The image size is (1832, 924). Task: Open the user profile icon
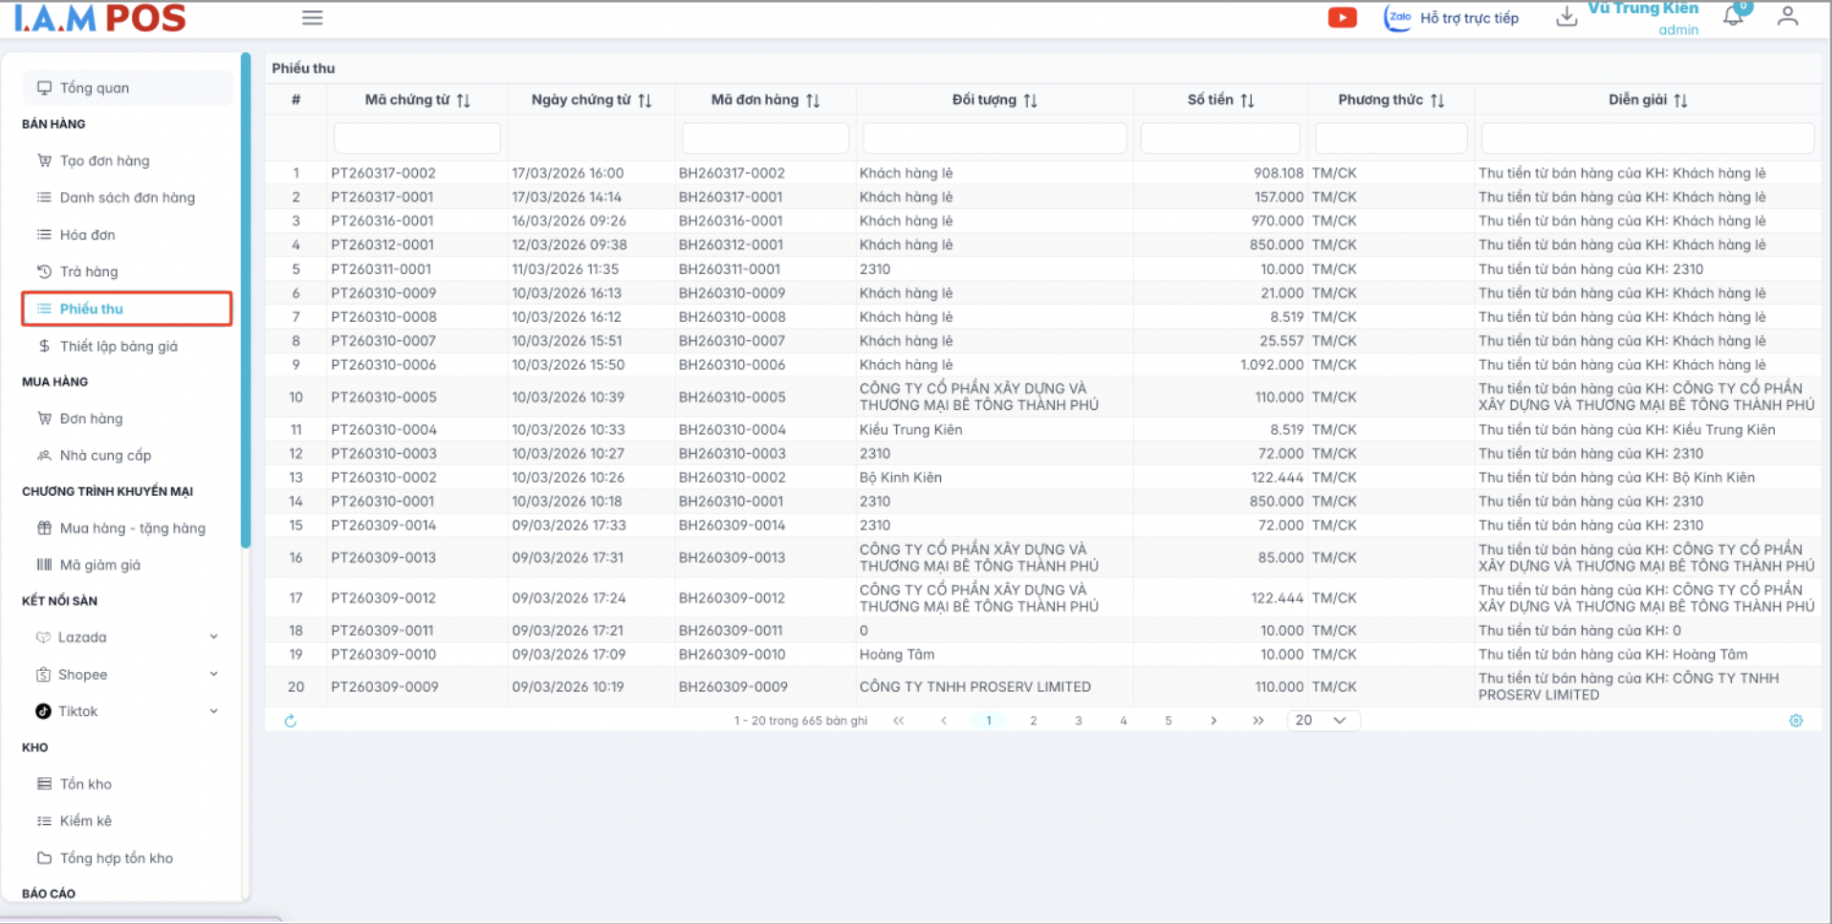(x=1787, y=17)
